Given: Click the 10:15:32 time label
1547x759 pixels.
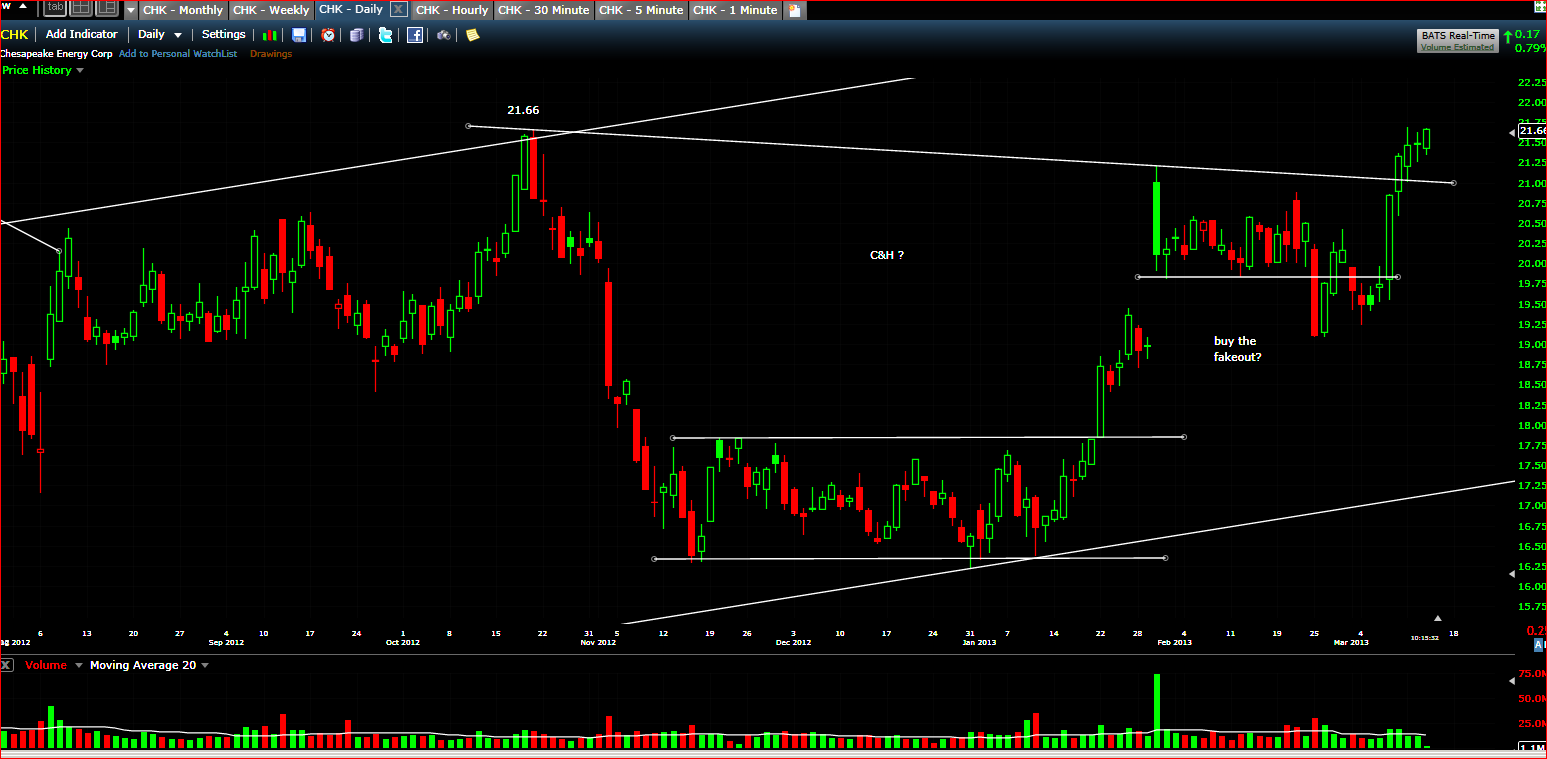Looking at the screenshot, I should [x=1425, y=638].
